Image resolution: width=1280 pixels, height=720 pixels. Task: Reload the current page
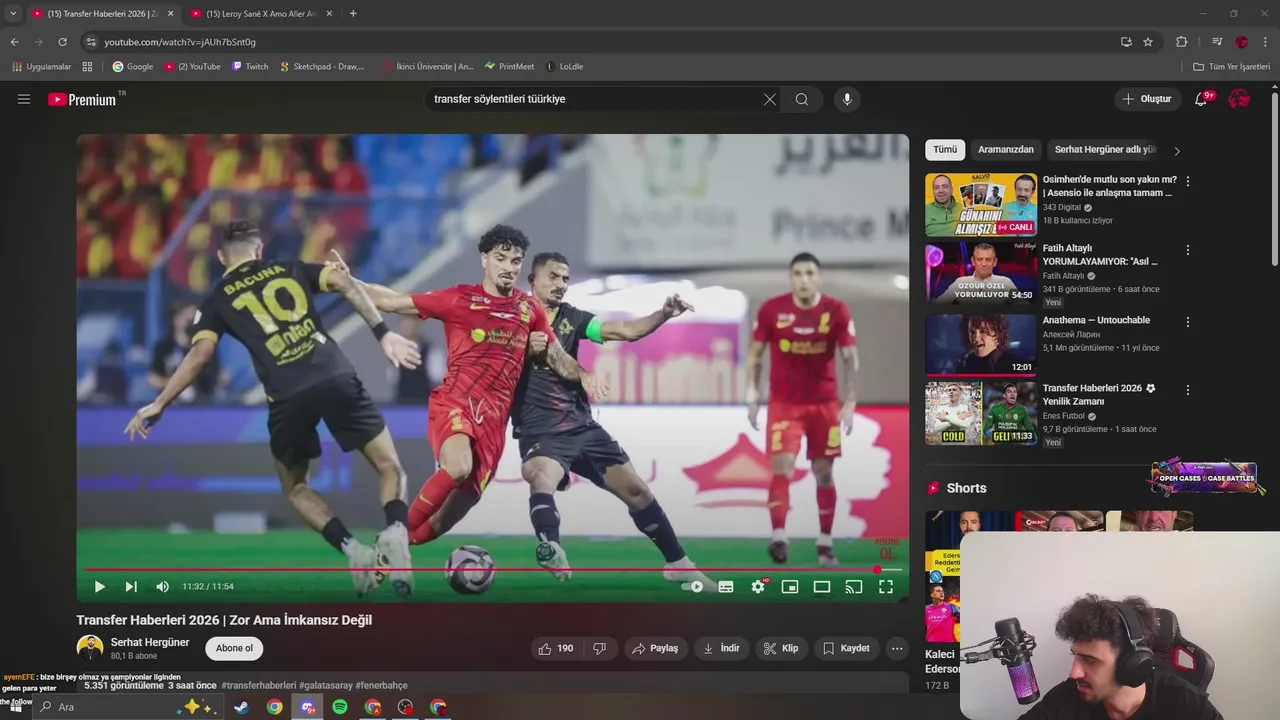coord(62,42)
